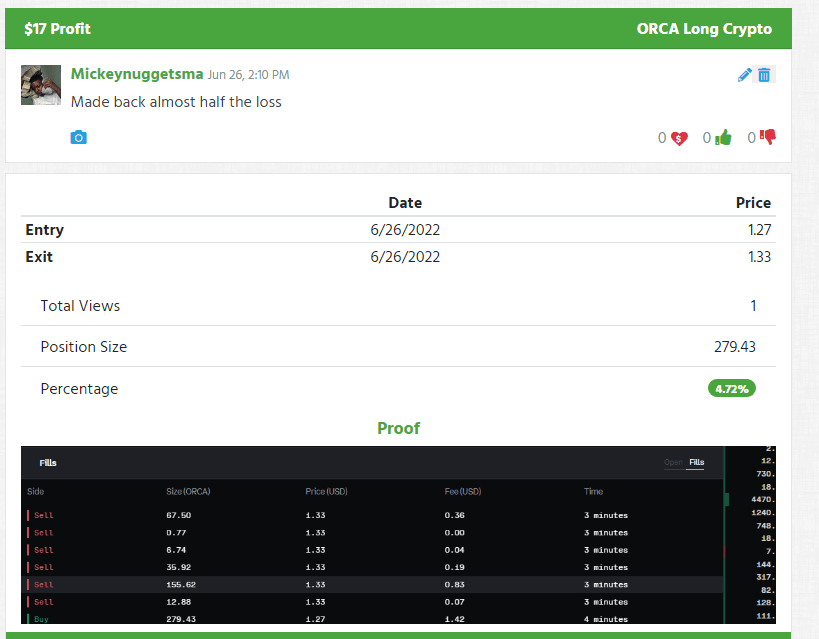Screen dimensions: 819x639
Task: Click the Position Size label
Action: pos(84,347)
